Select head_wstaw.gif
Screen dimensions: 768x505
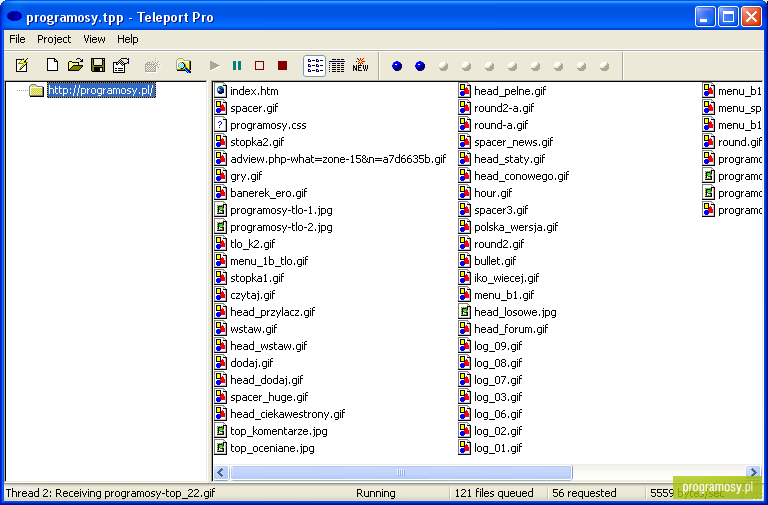268,346
